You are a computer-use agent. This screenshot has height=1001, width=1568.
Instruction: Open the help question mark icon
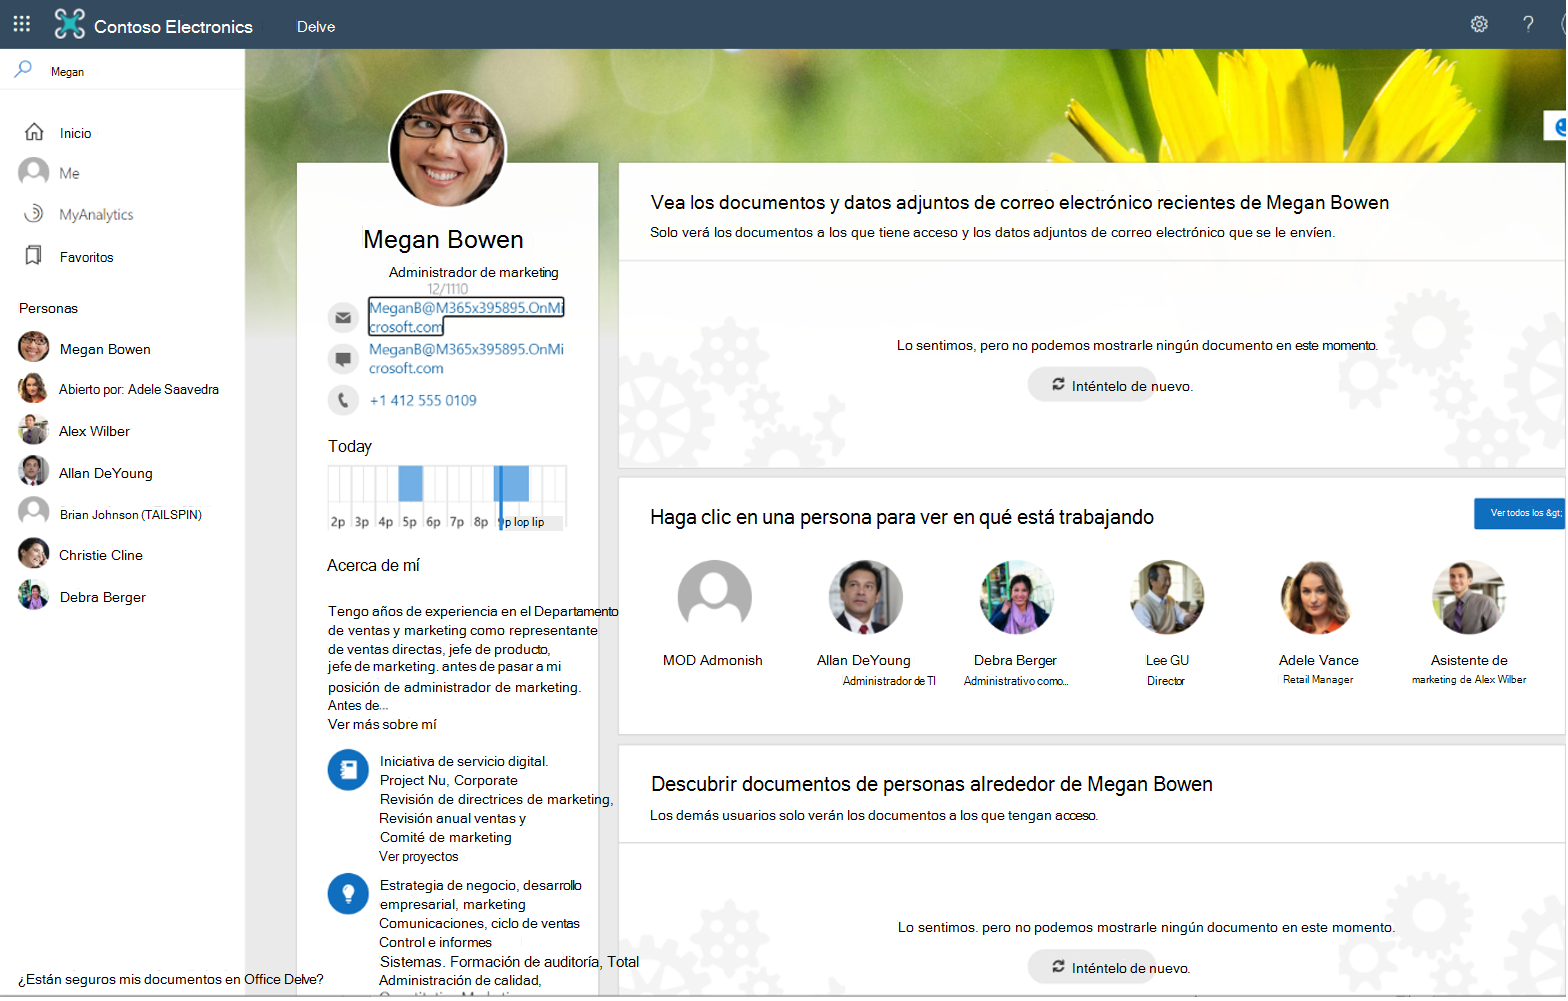1528,24
